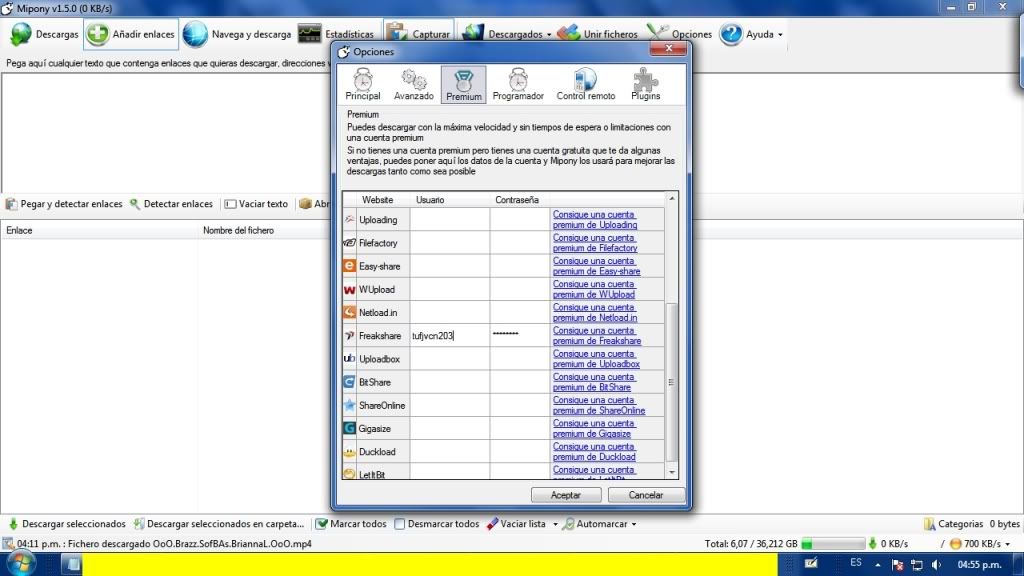Open the Control remoto tab
This screenshot has height=576, width=1024.
coord(586,84)
